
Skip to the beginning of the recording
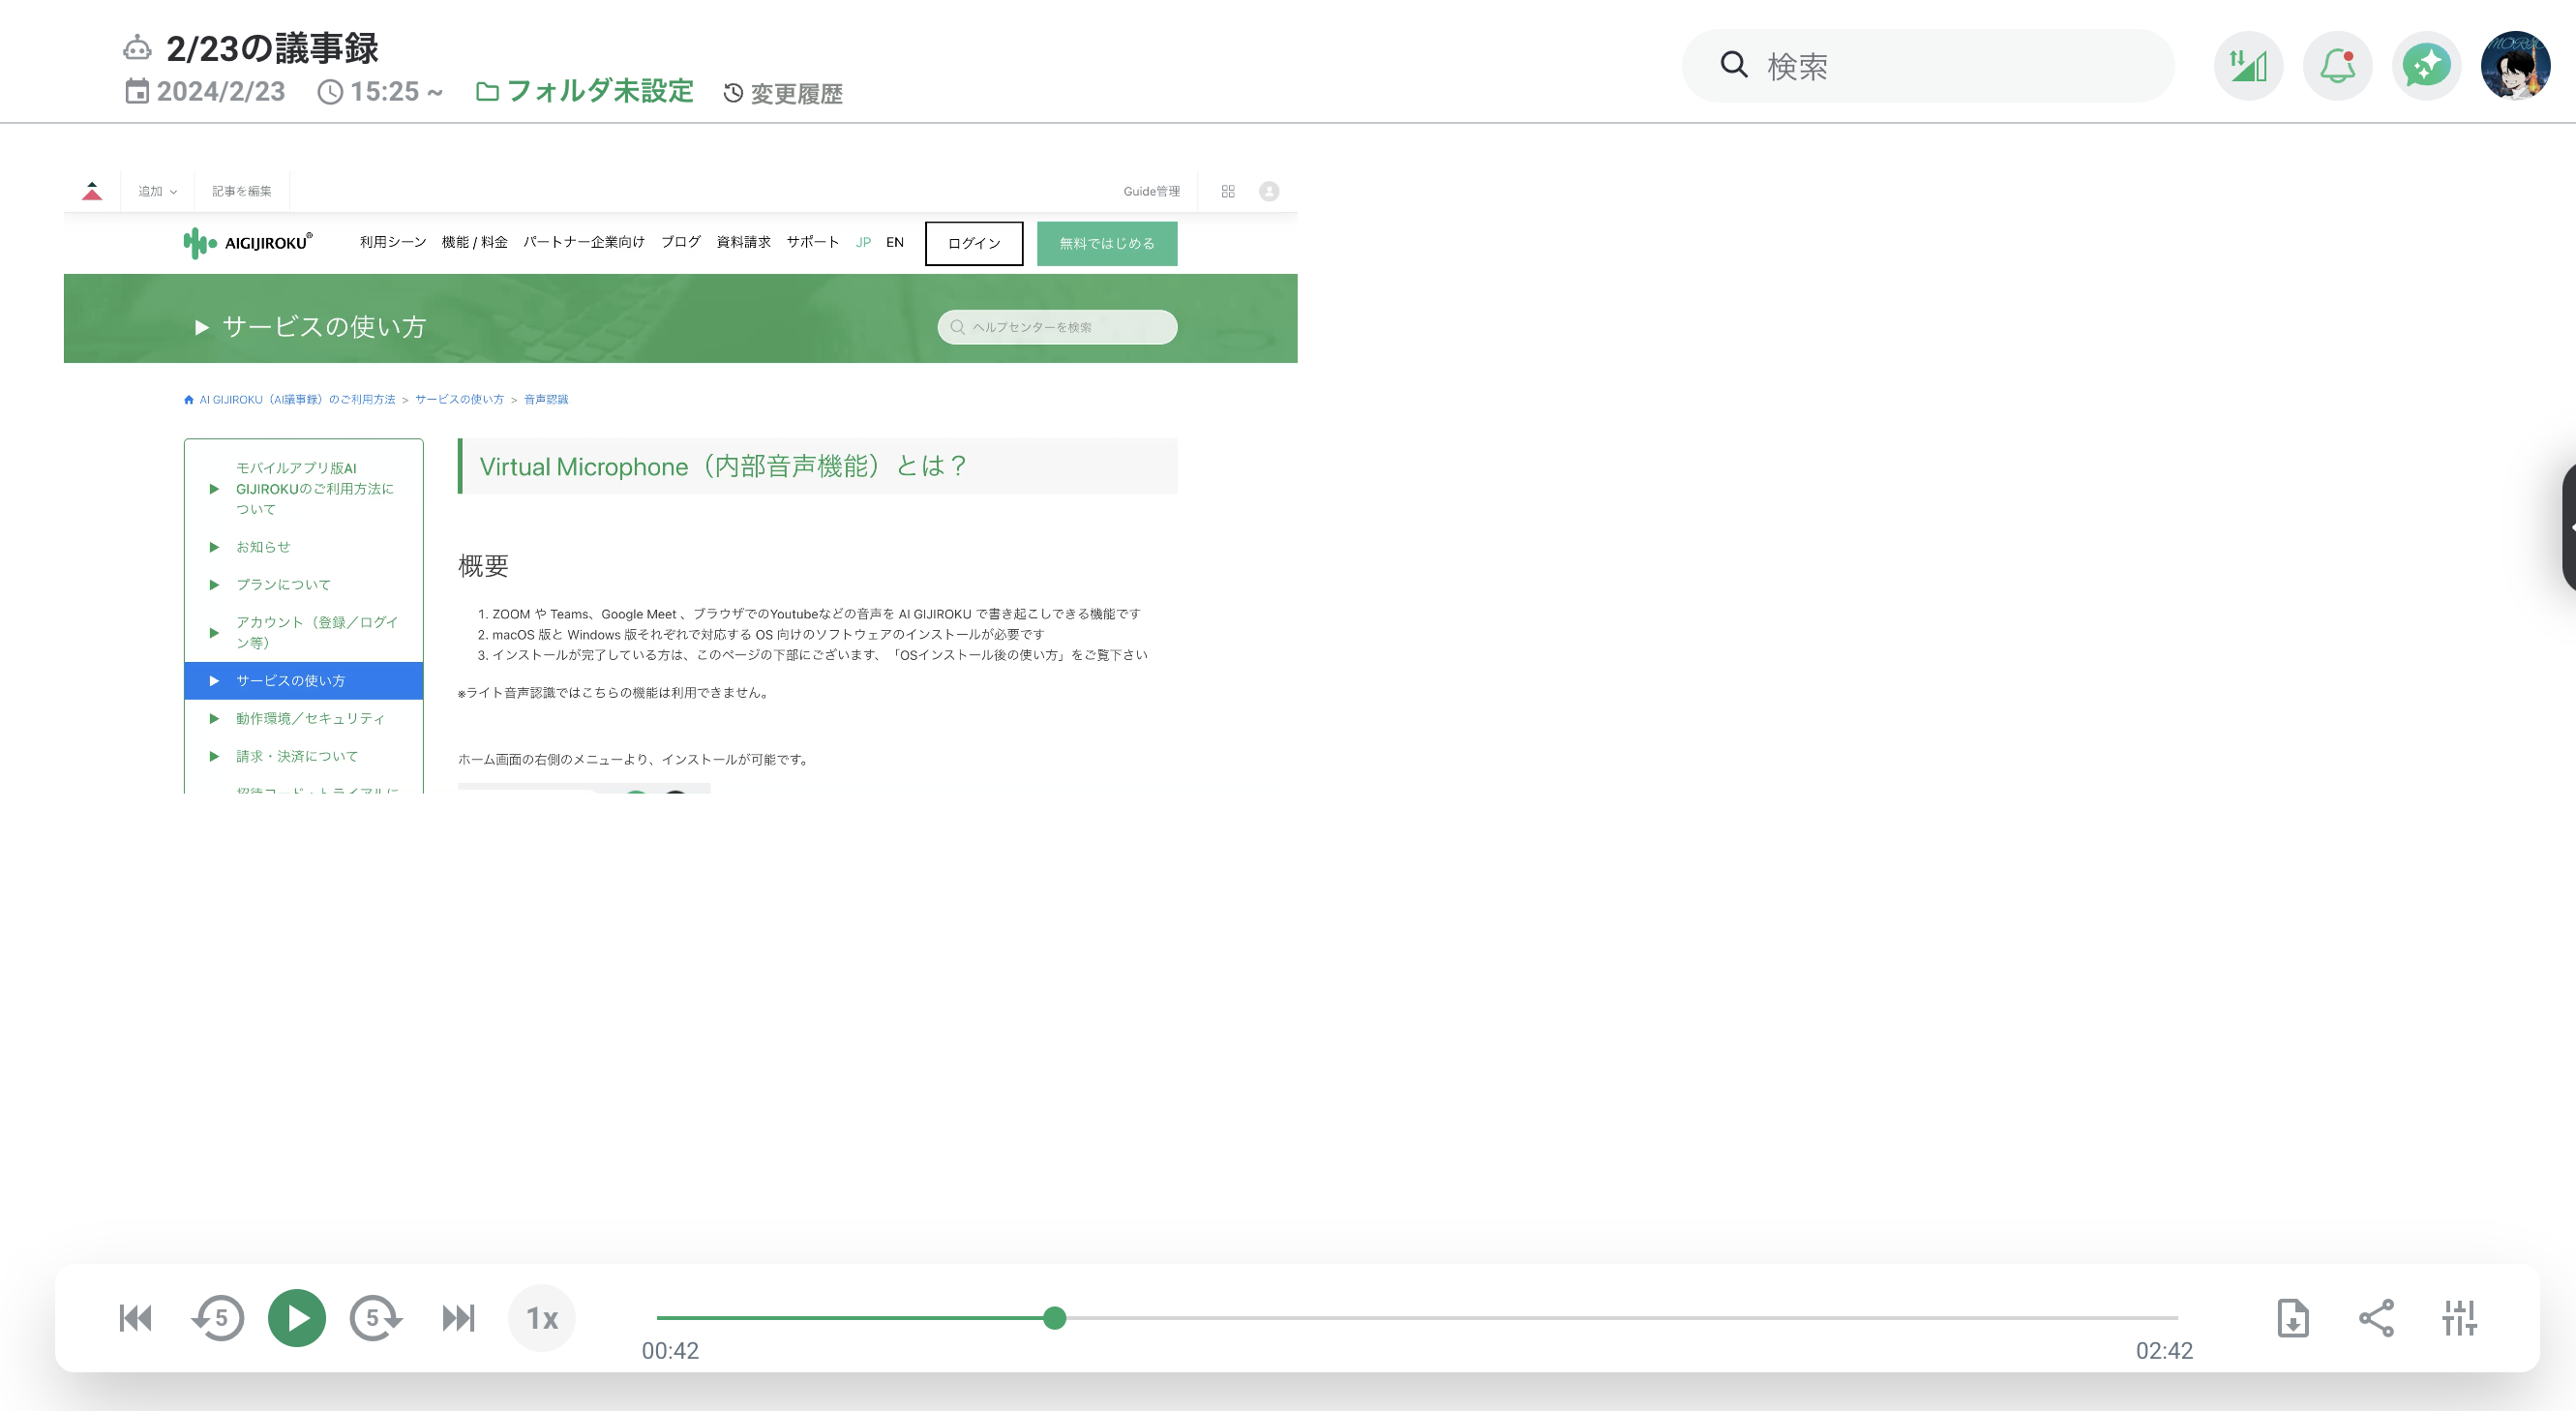tap(136, 1318)
